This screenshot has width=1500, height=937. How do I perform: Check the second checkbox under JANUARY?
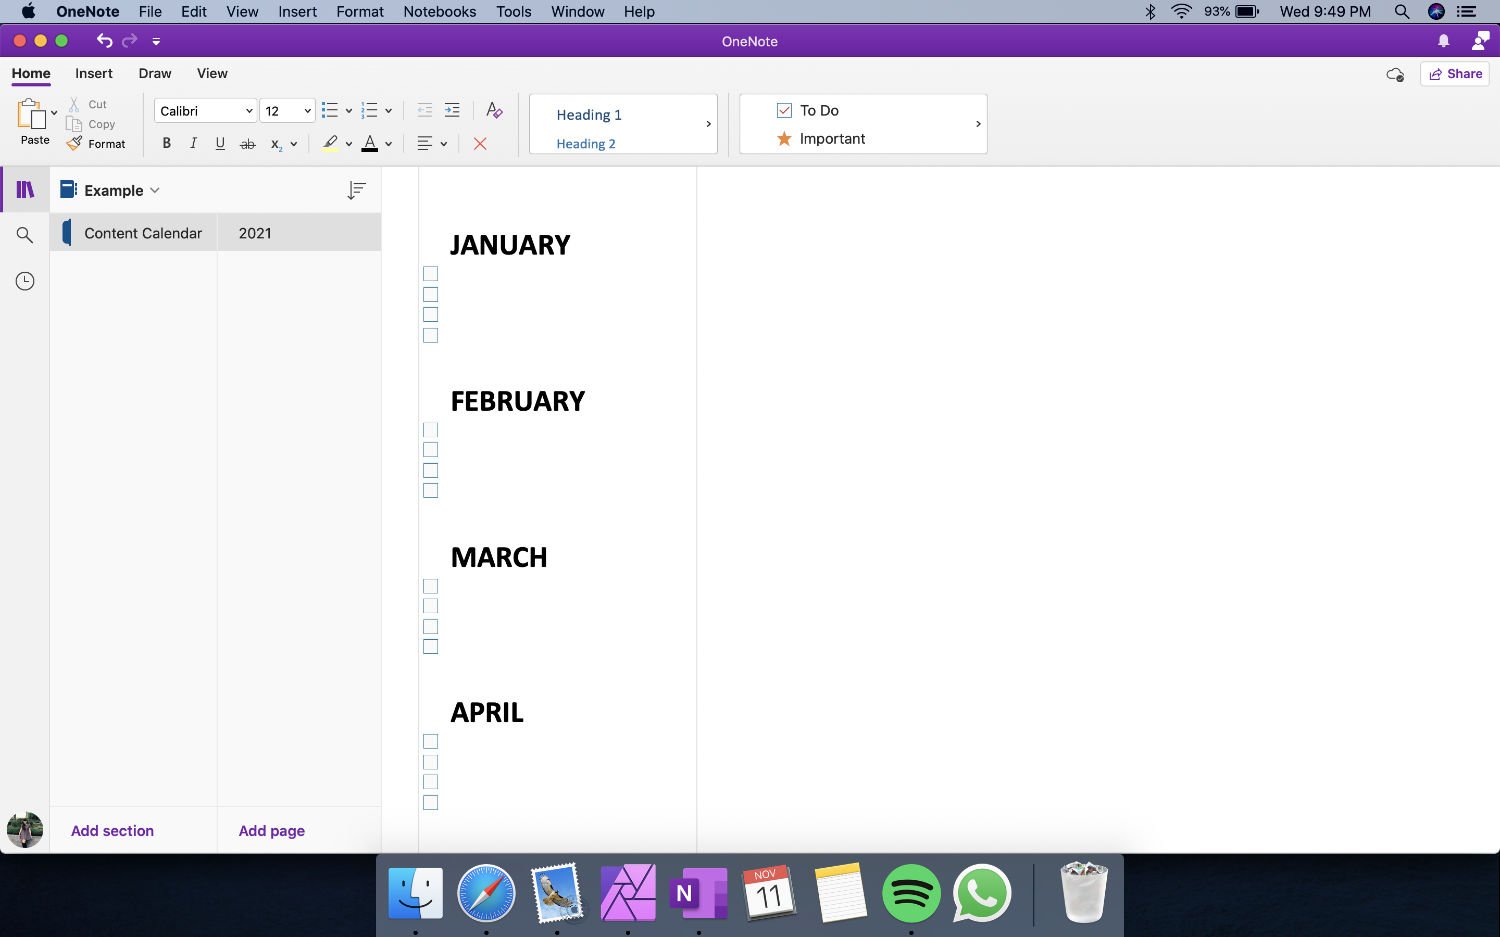pyautogui.click(x=431, y=294)
